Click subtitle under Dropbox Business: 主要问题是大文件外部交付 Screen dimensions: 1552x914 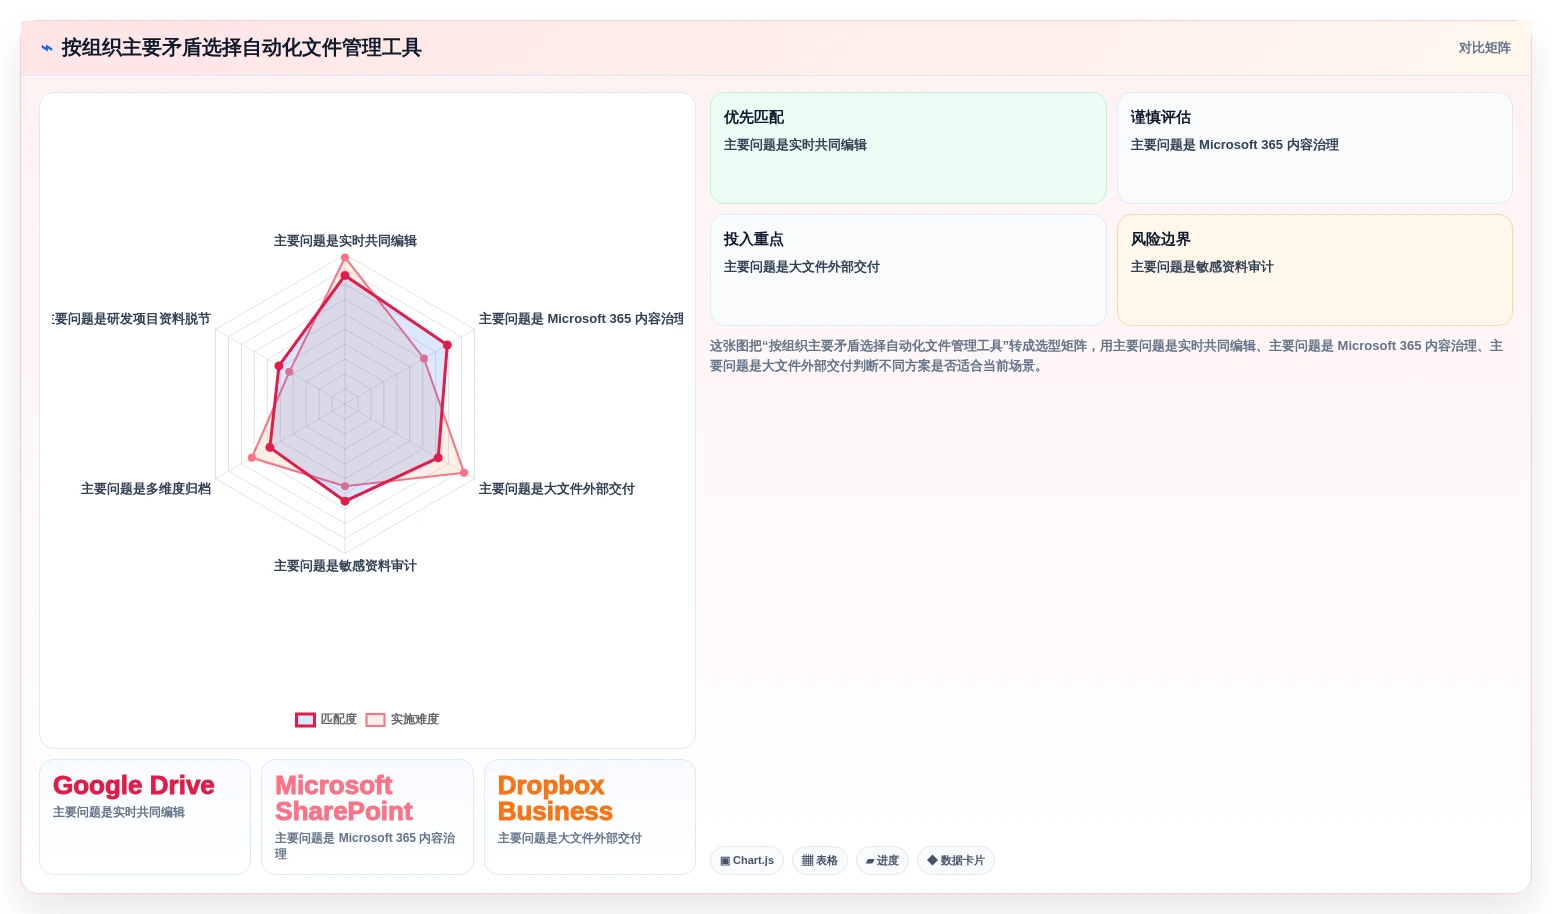tap(570, 839)
